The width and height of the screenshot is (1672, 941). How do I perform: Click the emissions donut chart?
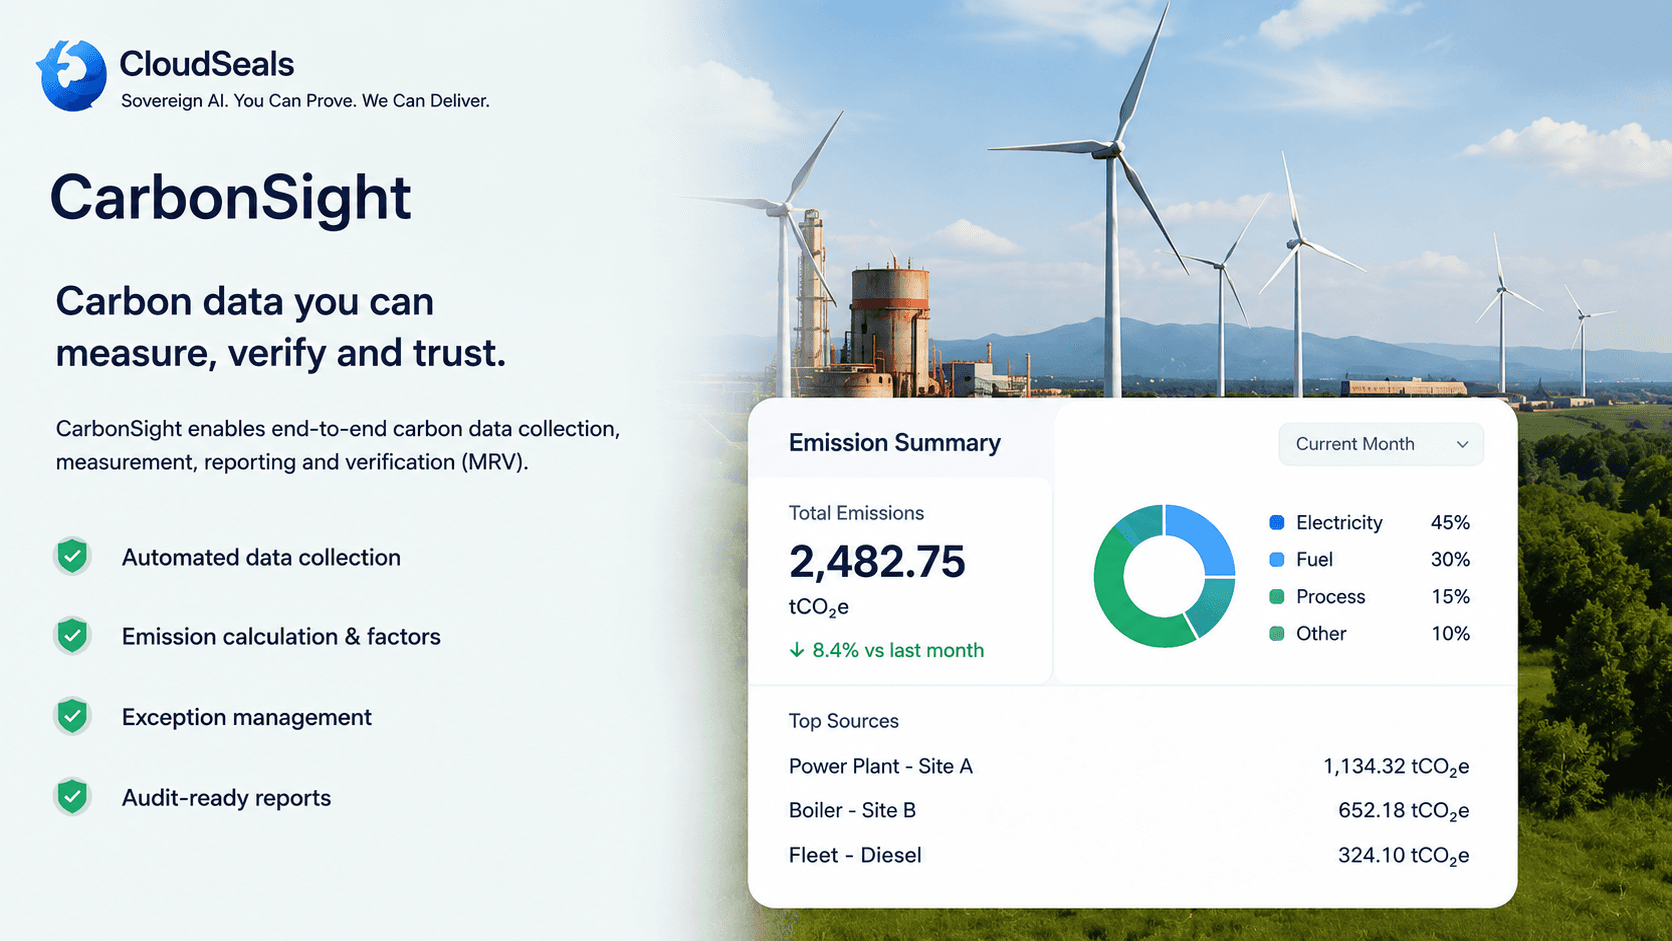(x=1165, y=576)
